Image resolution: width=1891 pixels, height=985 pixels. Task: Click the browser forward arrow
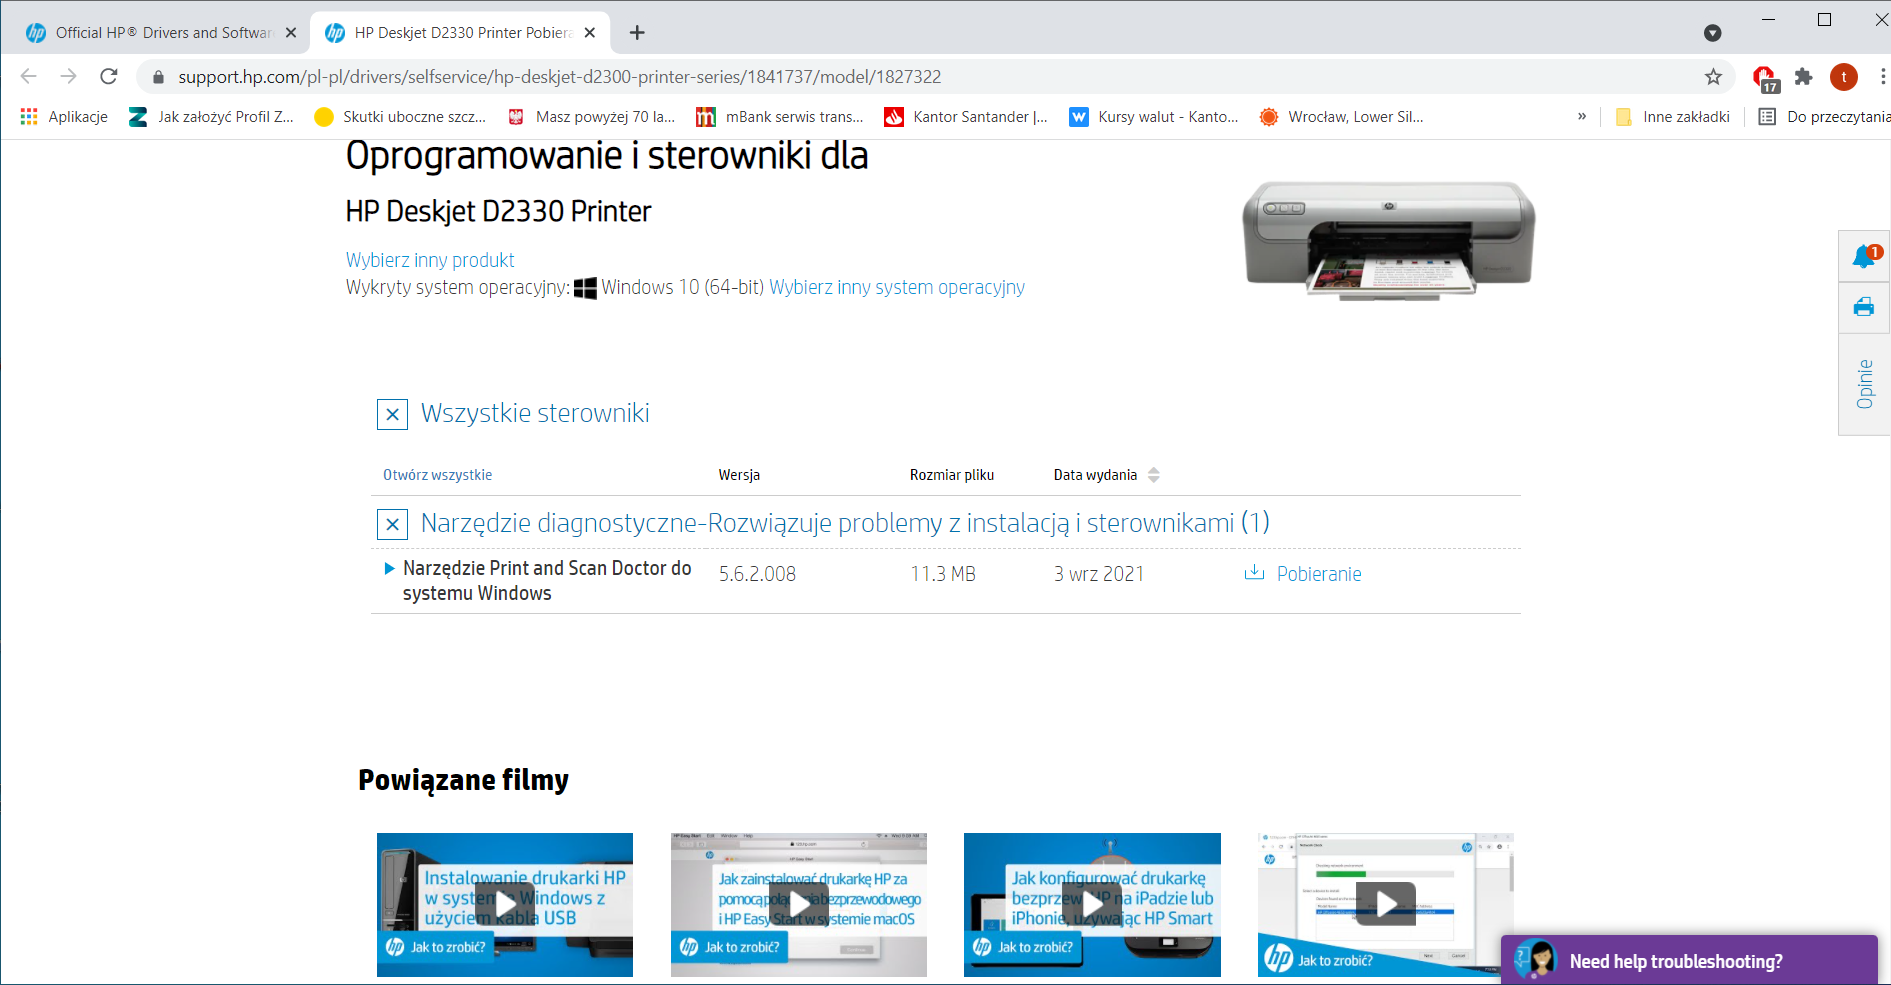pos(68,76)
